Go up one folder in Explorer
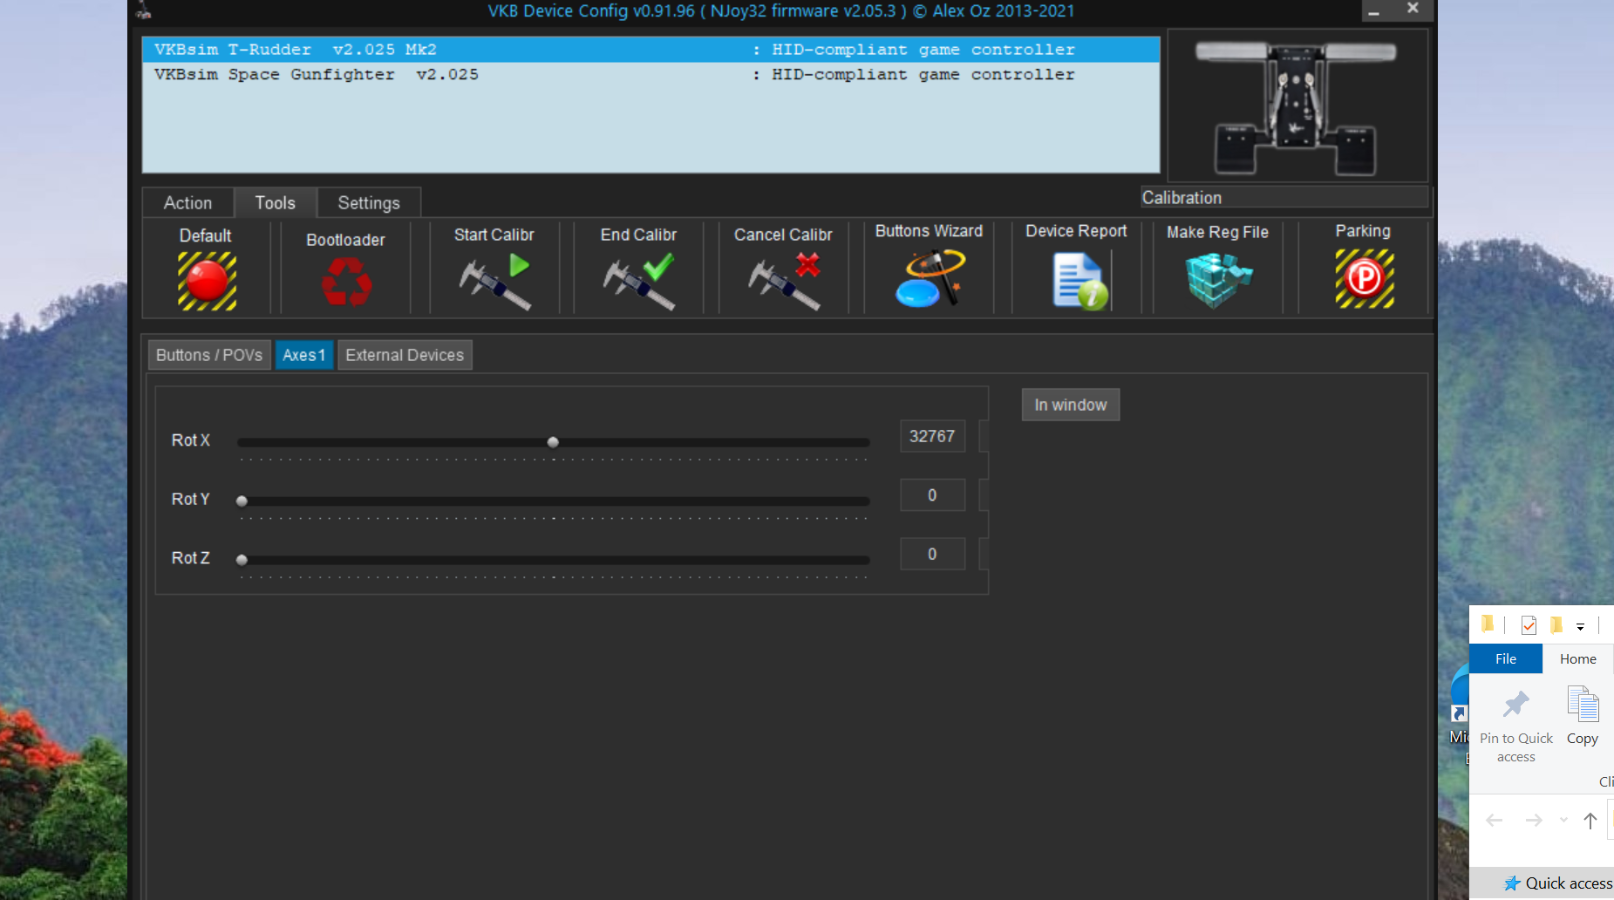This screenshot has width=1614, height=900. coord(1590,821)
